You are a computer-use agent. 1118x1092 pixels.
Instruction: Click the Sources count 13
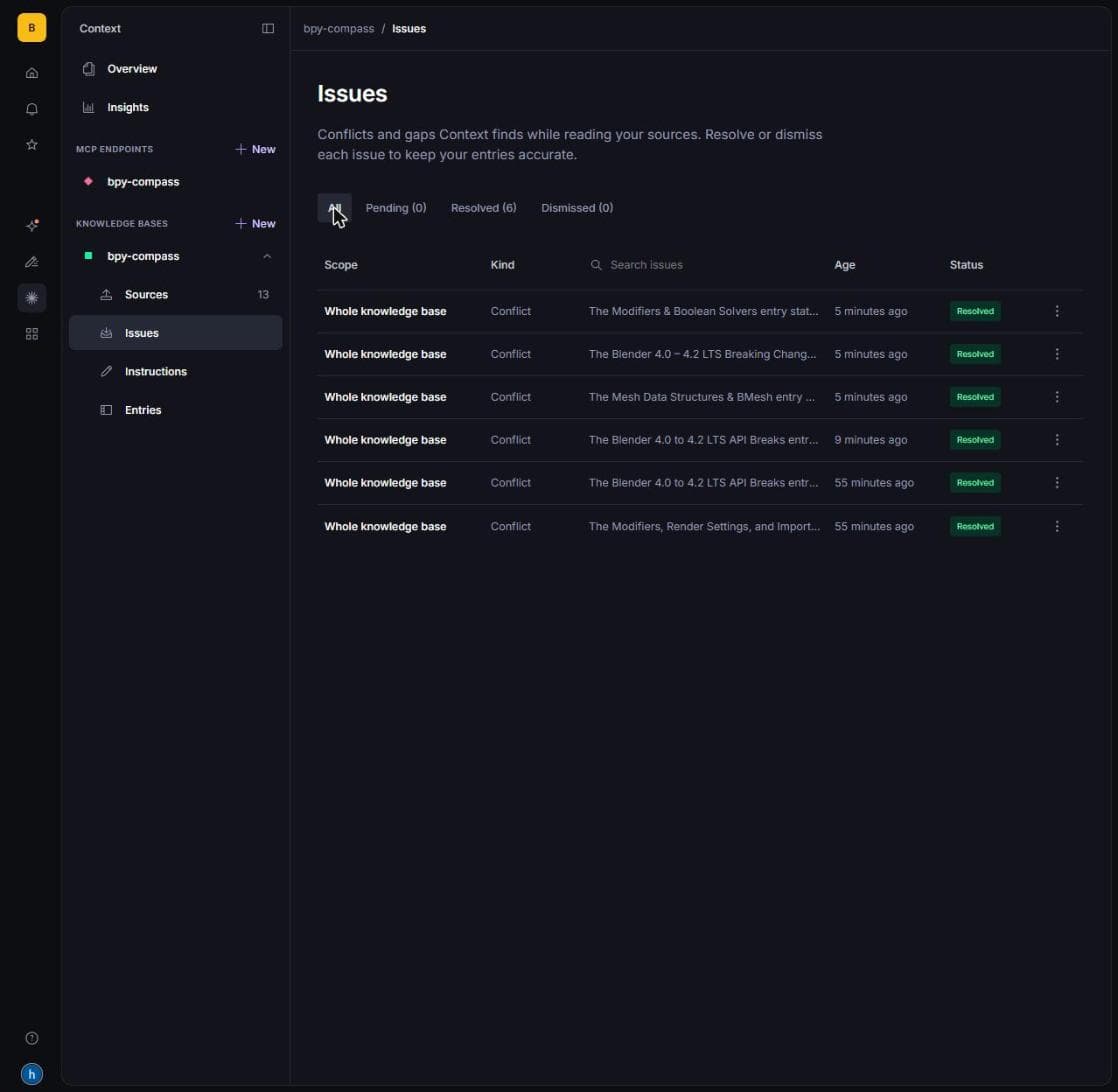(263, 294)
